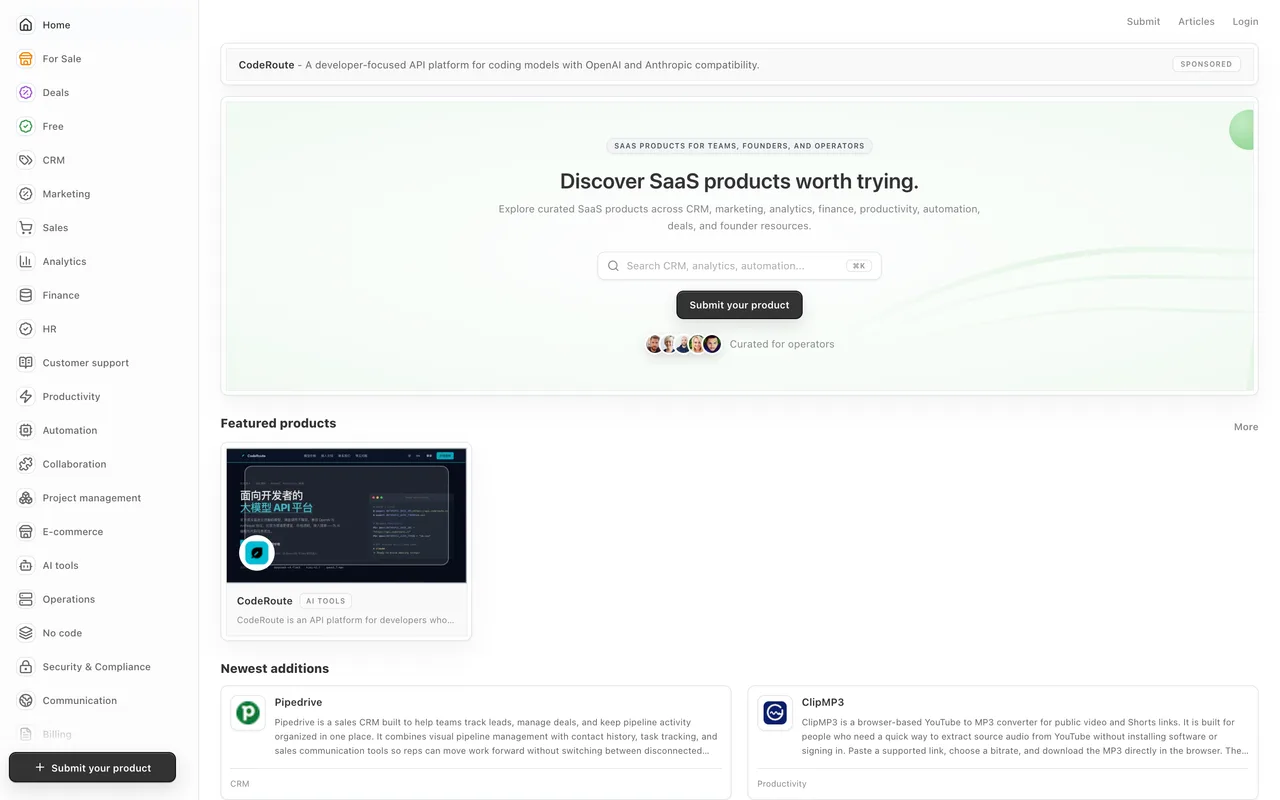Open the Pipedrive listing title

[298, 702]
